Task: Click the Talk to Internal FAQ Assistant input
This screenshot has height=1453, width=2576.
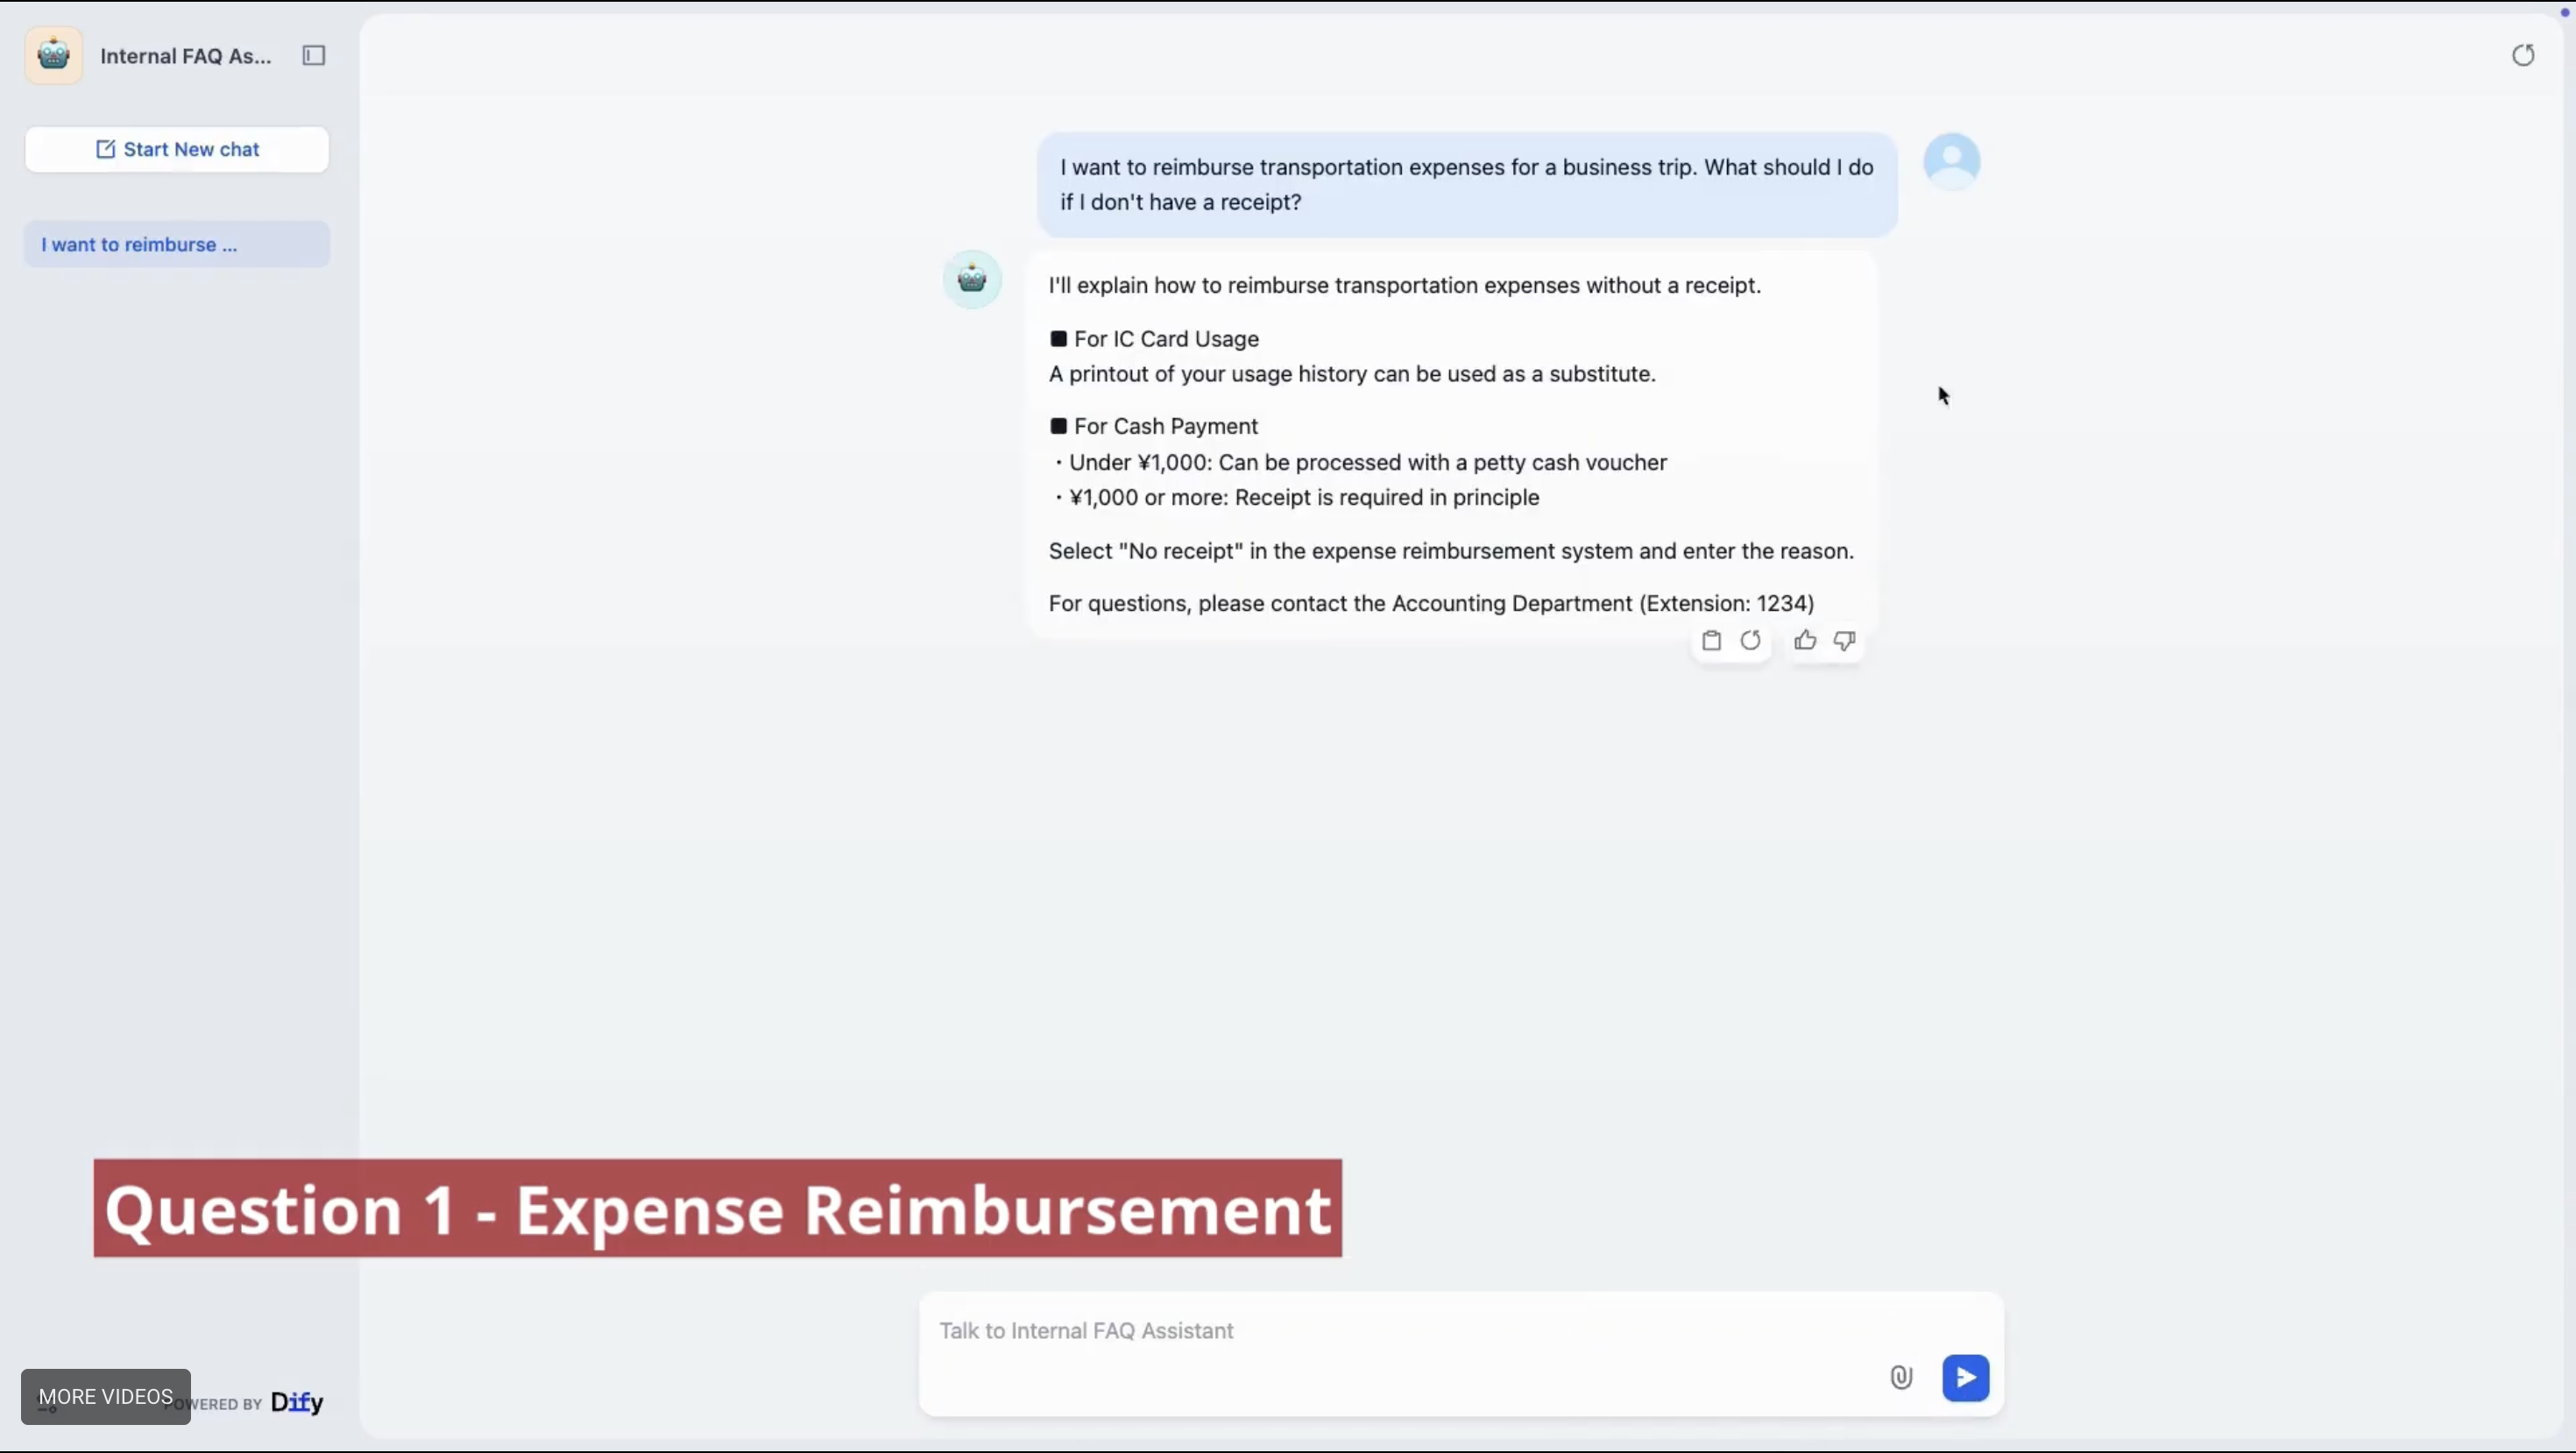Action: pos(1085,1331)
